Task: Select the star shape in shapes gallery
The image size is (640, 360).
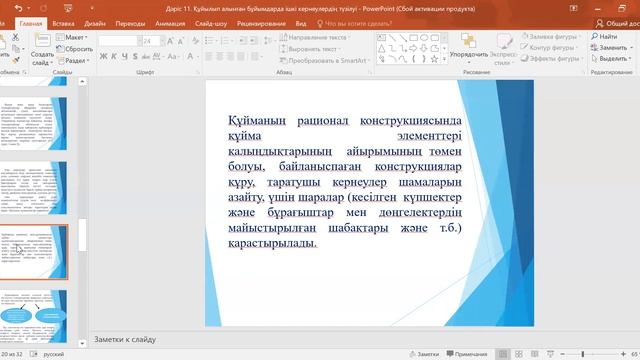Action: pos(434,59)
